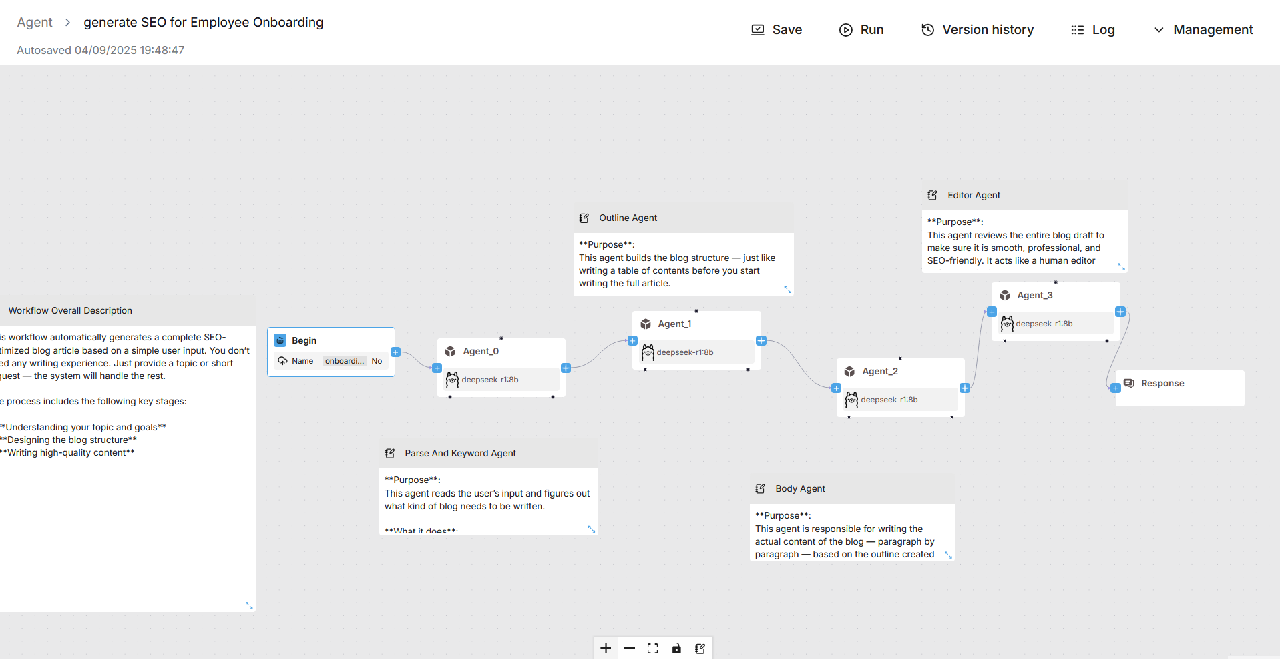Screen dimensions: 1281x659
Task: Click the Response node input handle
Action: (x=1116, y=388)
